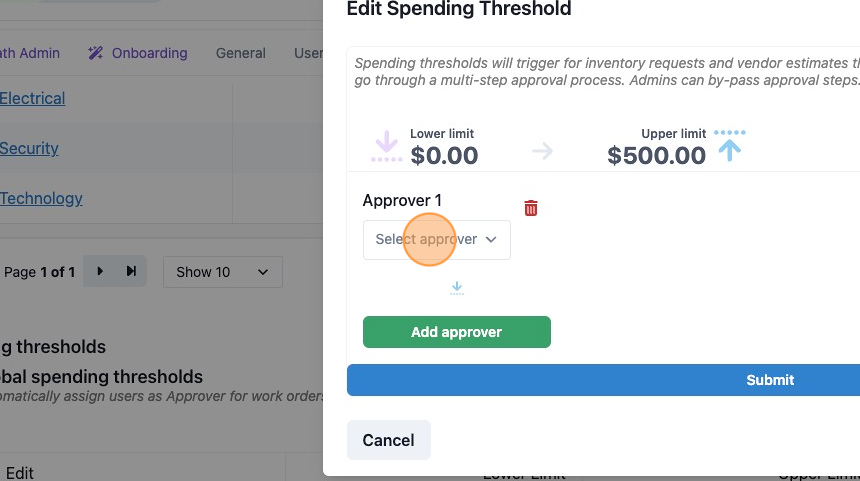Screen dimensions: 860x481
Task: Cancel editing the spending threshold
Action: [388, 440]
